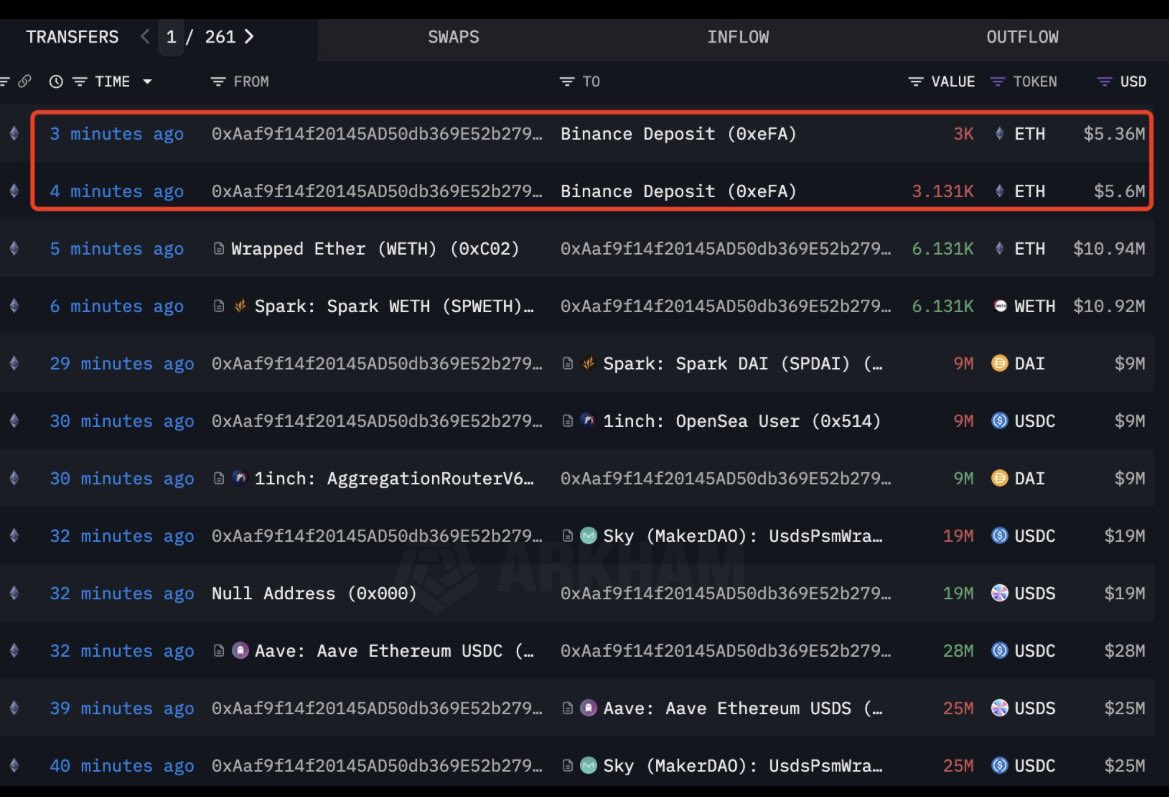Click Sky logo icon in 32 minutes row
Viewport: 1169px width, 797px height.
[x=588, y=536]
